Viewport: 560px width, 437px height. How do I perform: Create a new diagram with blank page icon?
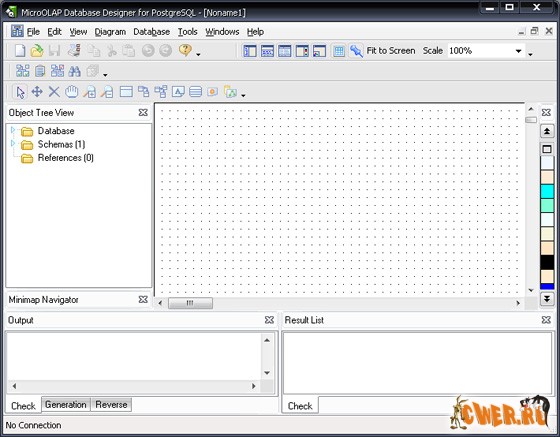click(x=20, y=51)
